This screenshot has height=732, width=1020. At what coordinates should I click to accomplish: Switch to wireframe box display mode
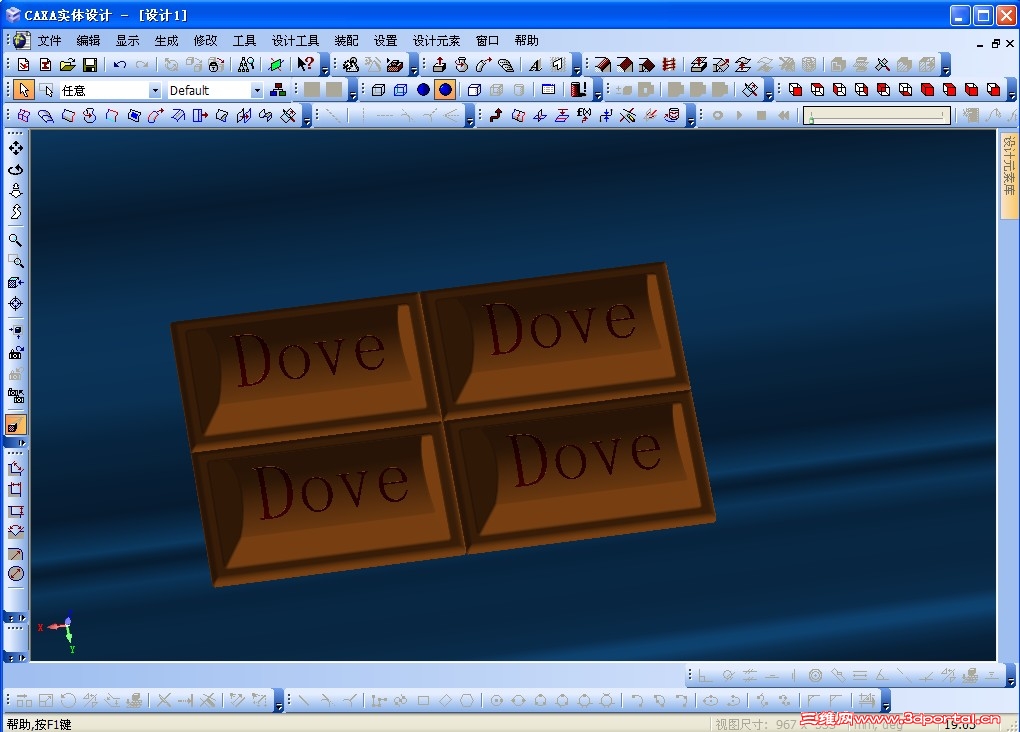(x=378, y=90)
